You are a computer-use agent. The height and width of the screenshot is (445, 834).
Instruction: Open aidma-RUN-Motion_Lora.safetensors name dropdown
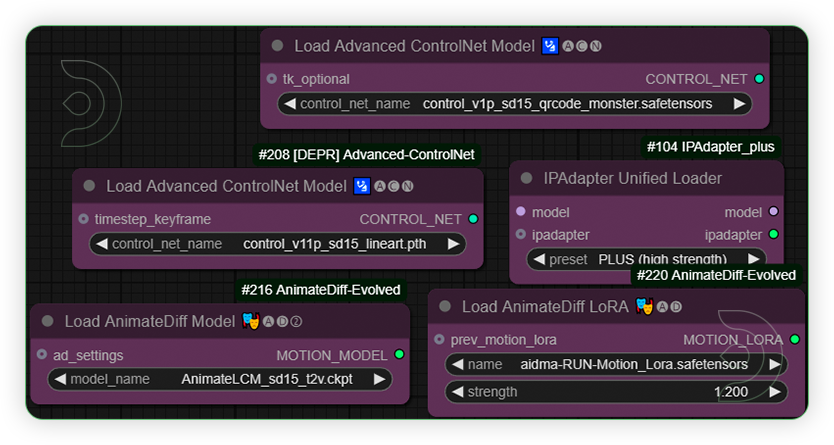[616, 364]
